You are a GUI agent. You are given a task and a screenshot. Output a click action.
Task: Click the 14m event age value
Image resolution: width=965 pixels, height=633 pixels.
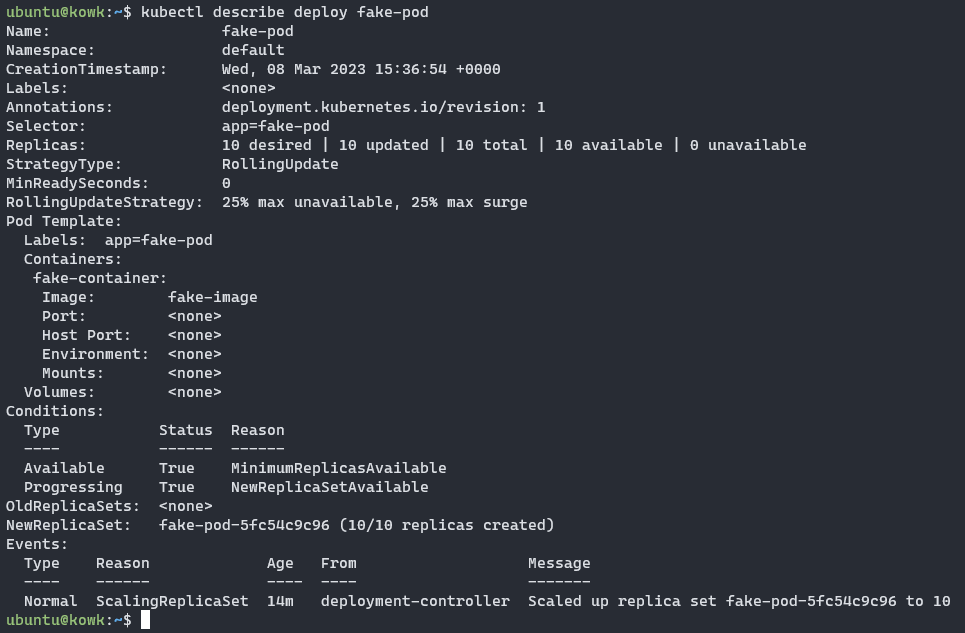click(280, 601)
